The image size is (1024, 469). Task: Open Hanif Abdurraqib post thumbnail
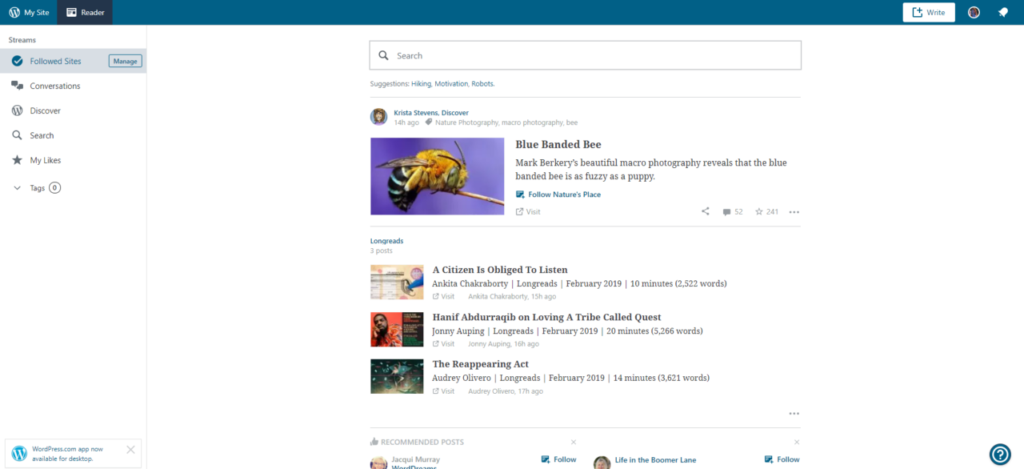pos(397,329)
